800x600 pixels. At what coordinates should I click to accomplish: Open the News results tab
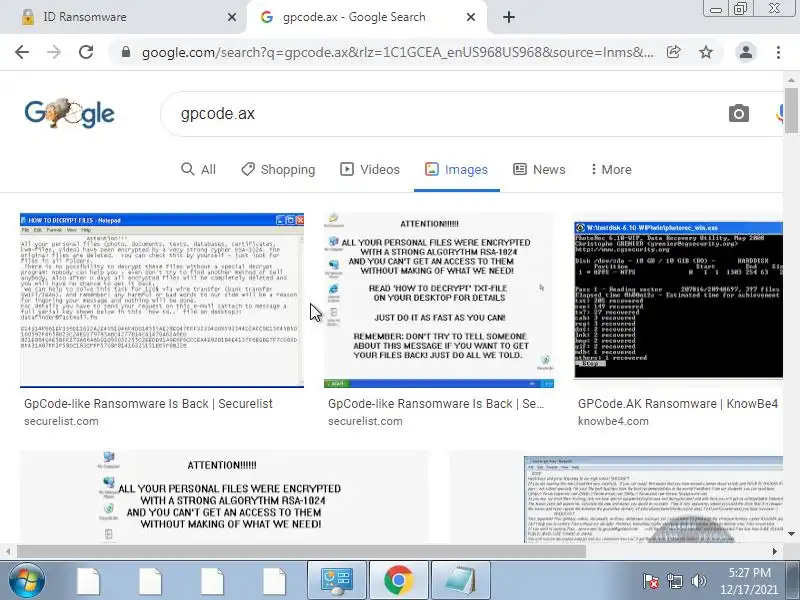coord(539,169)
